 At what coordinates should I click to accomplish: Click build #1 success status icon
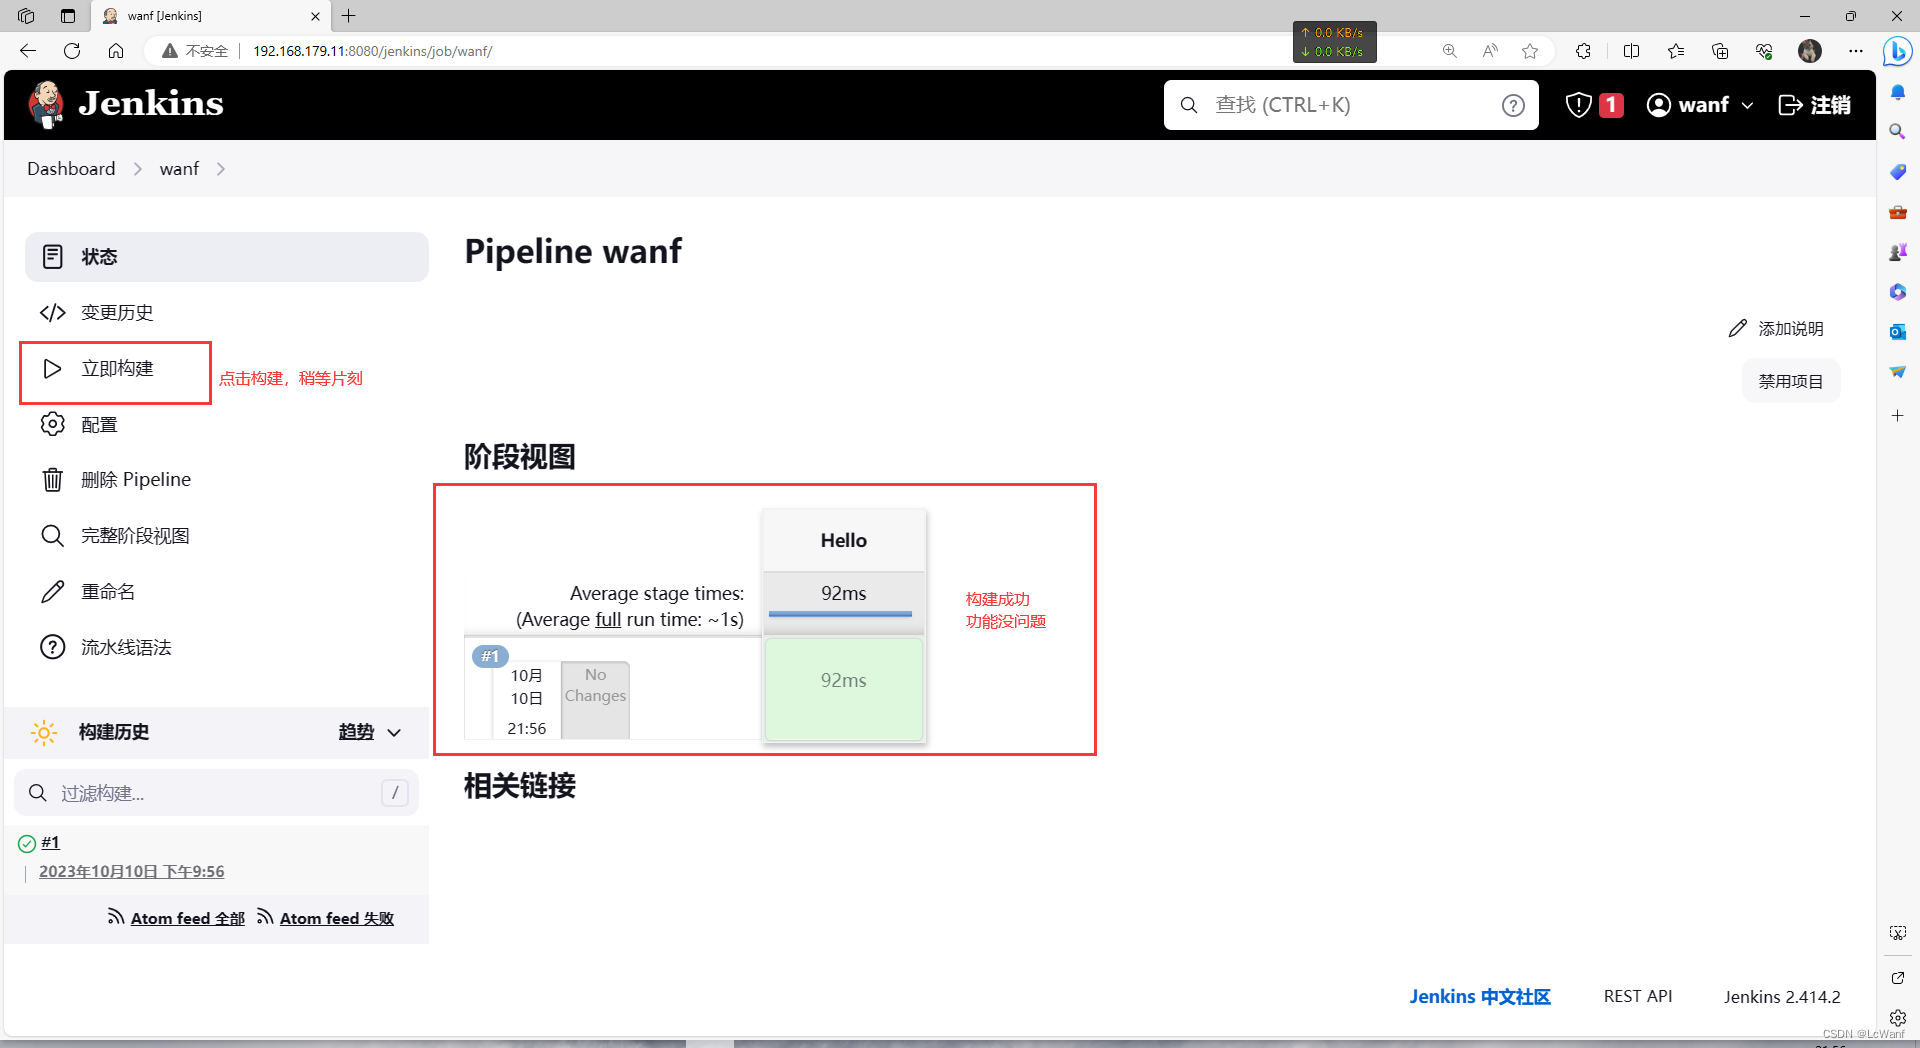27,844
